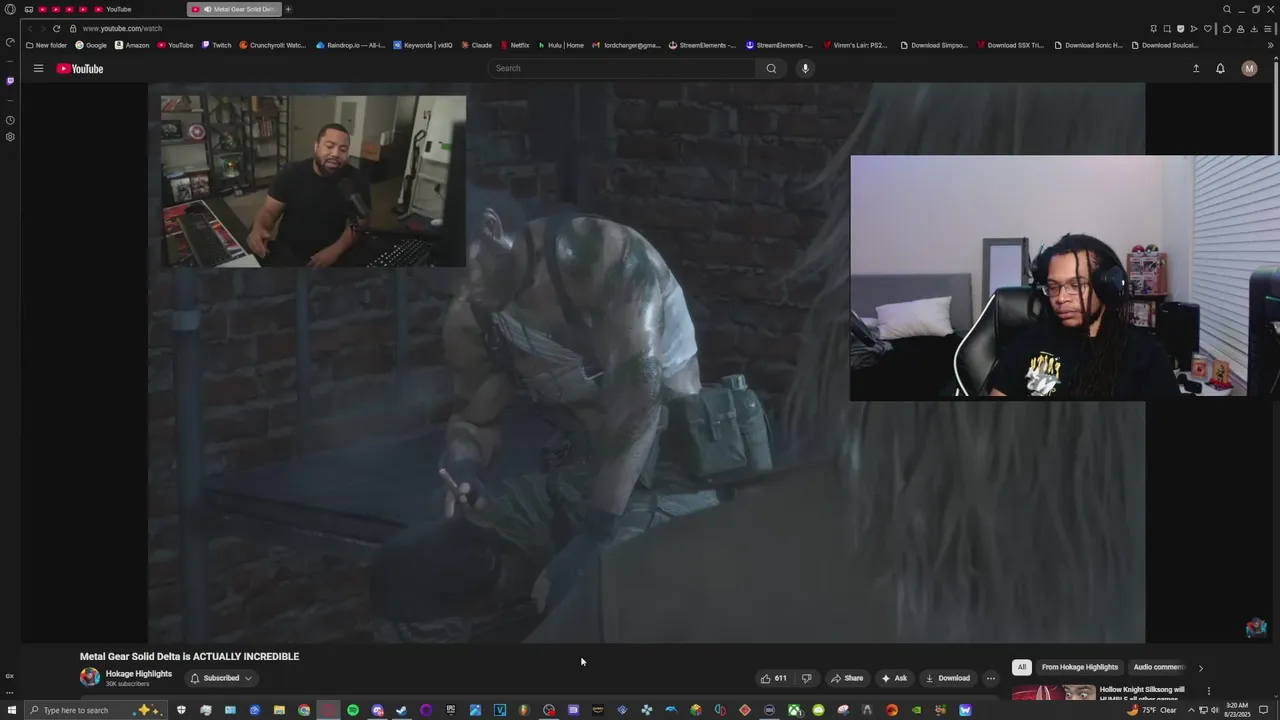Expand the bookmarks bar overflow chevron
This screenshot has height=720, width=1280.
point(1271,45)
